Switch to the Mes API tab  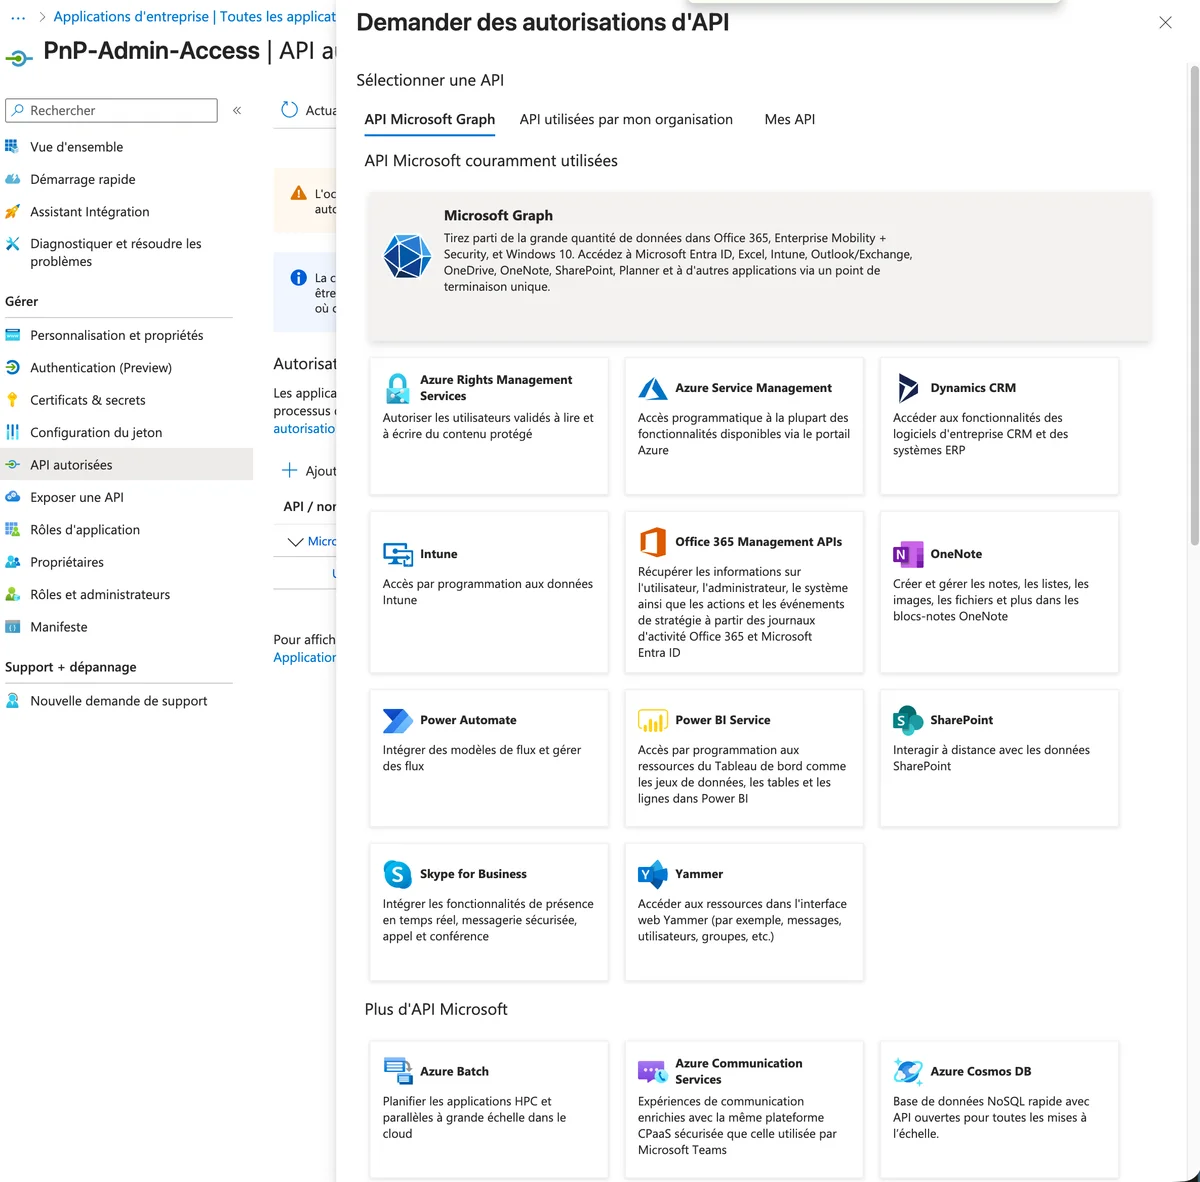pos(790,119)
